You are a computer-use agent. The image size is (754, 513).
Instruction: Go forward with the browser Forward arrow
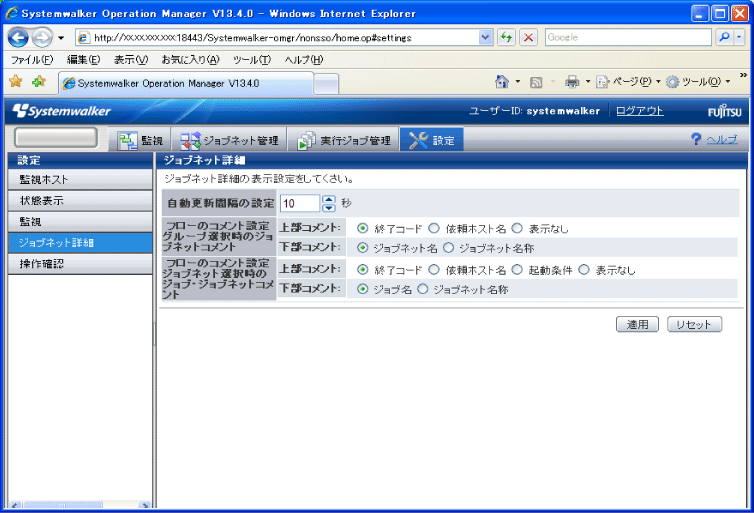(42, 38)
